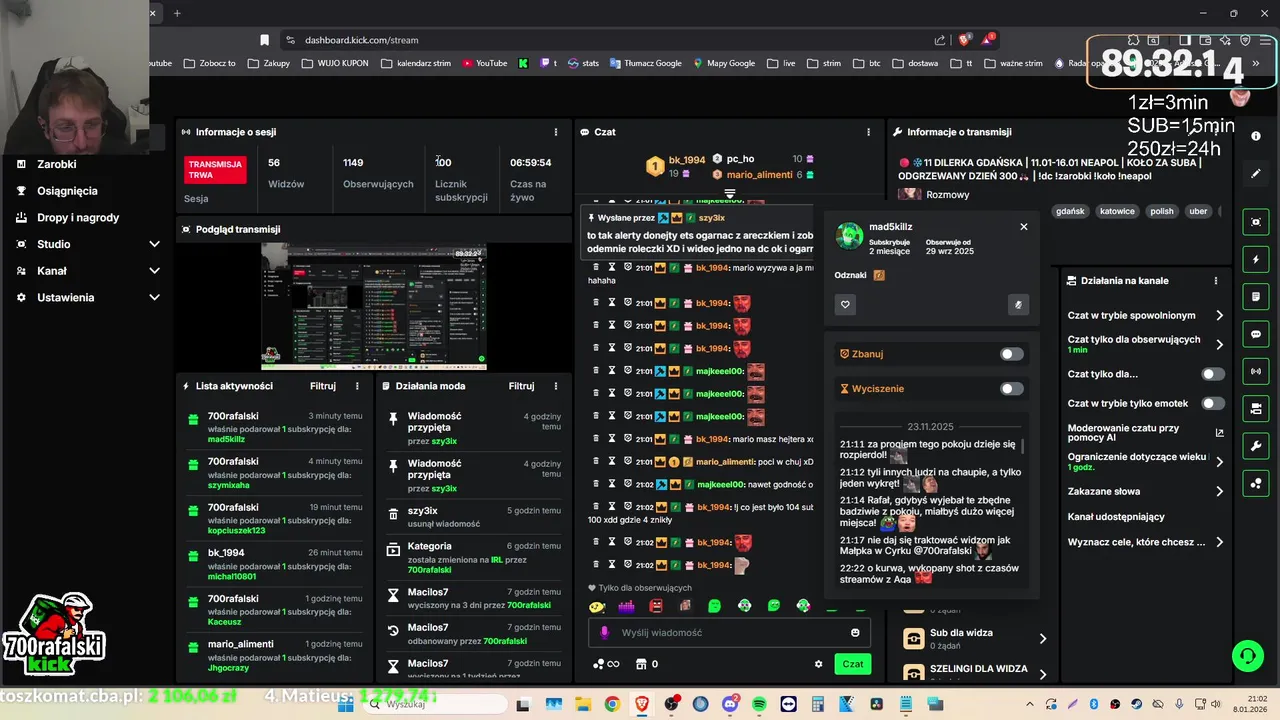The height and width of the screenshot is (720, 1280).
Task: Click the green Czat send button
Action: pyautogui.click(x=852, y=664)
